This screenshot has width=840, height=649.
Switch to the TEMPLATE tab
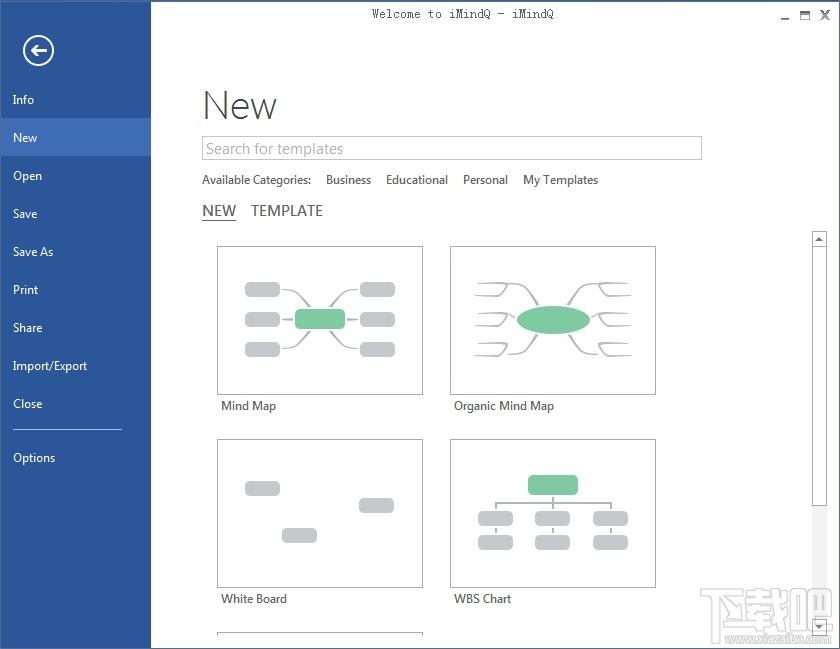click(286, 211)
